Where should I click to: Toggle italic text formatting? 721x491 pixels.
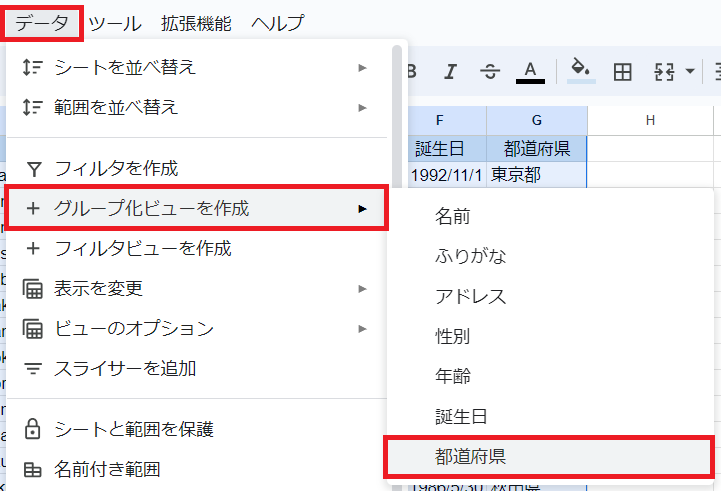coord(450,72)
